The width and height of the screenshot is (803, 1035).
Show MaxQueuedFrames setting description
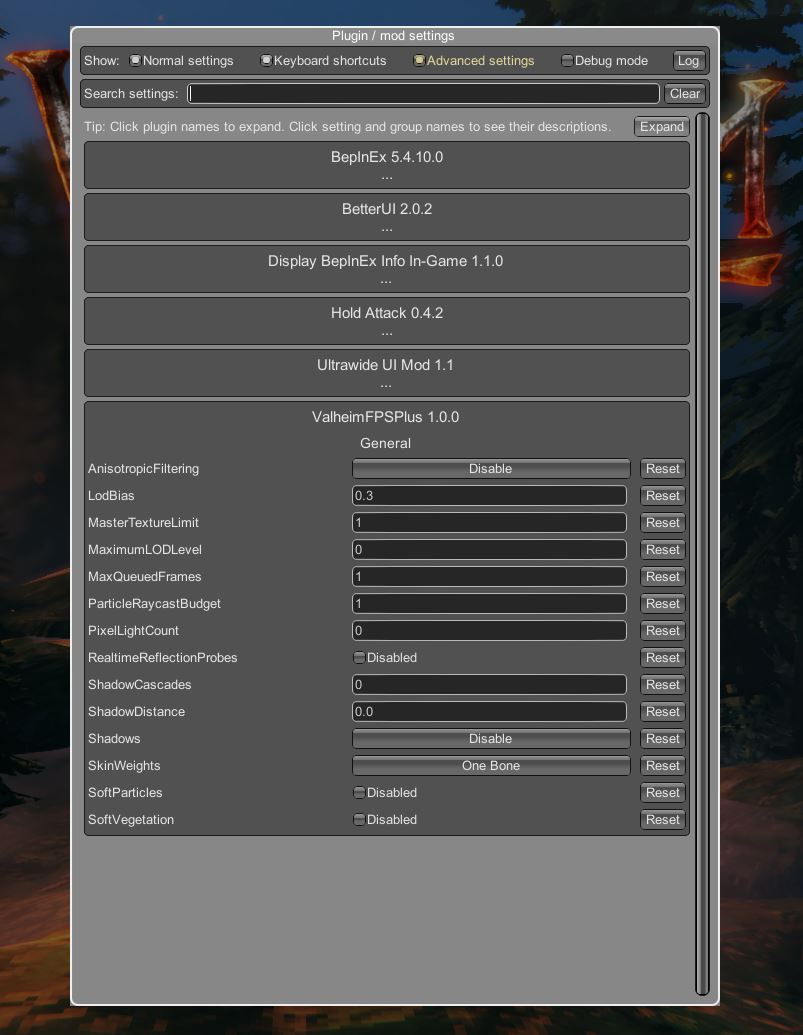pos(145,577)
